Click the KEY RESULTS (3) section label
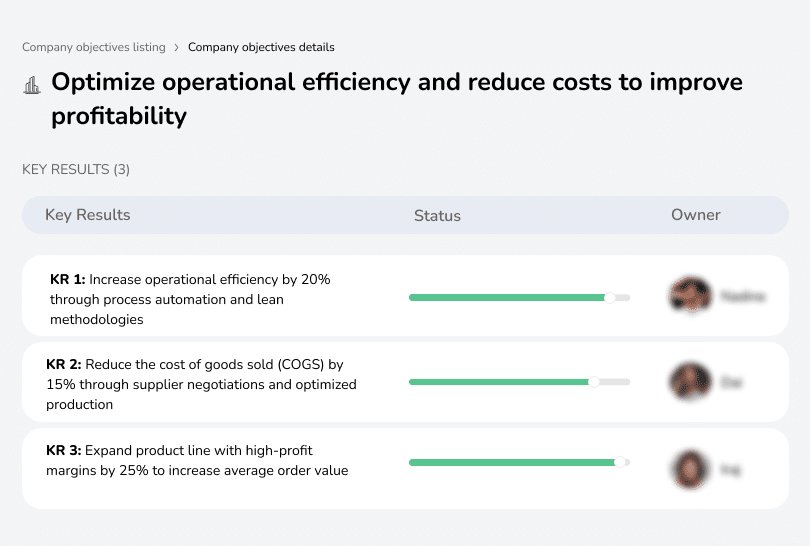The height and width of the screenshot is (546, 810). (76, 169)
